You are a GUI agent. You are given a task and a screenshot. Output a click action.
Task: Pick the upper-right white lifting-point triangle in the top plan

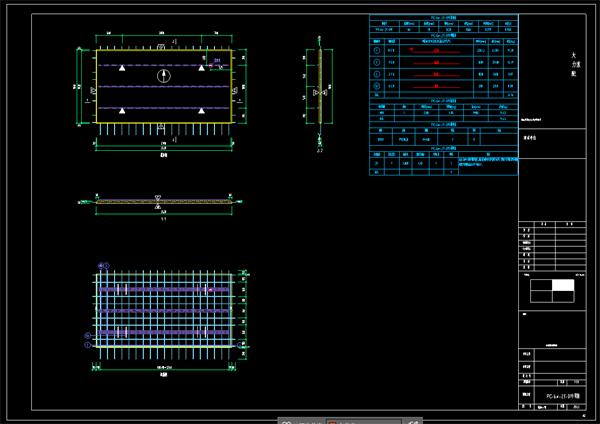pyautogui.click(x=201, y=68)
